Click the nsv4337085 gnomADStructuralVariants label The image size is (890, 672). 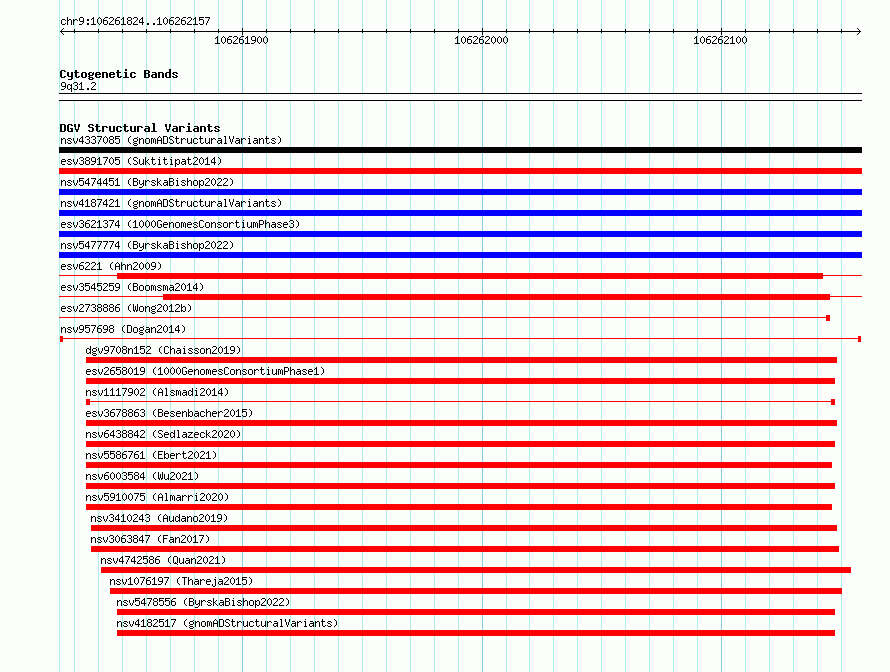point(171,140)
